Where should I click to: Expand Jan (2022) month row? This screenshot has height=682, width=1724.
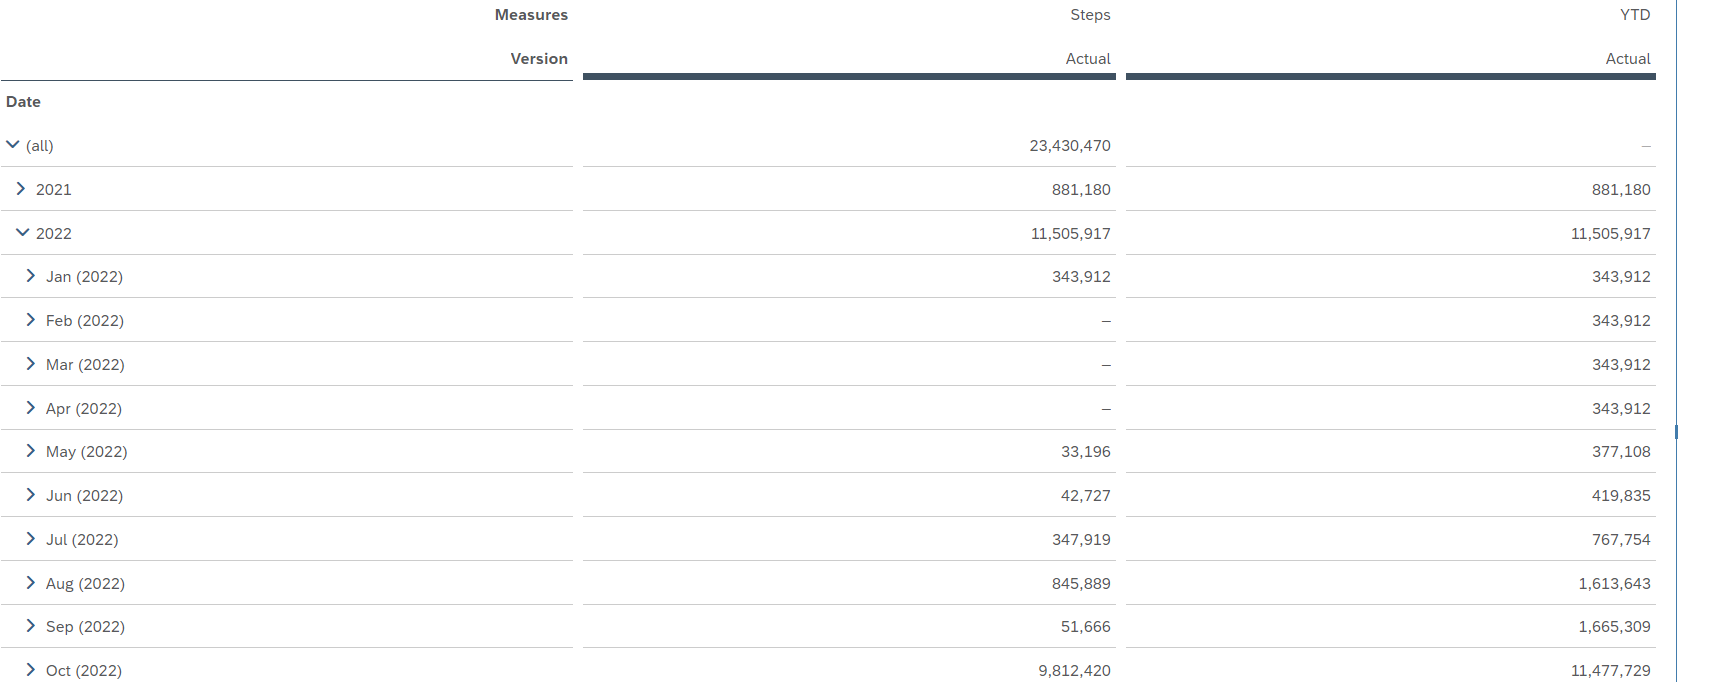31,276
